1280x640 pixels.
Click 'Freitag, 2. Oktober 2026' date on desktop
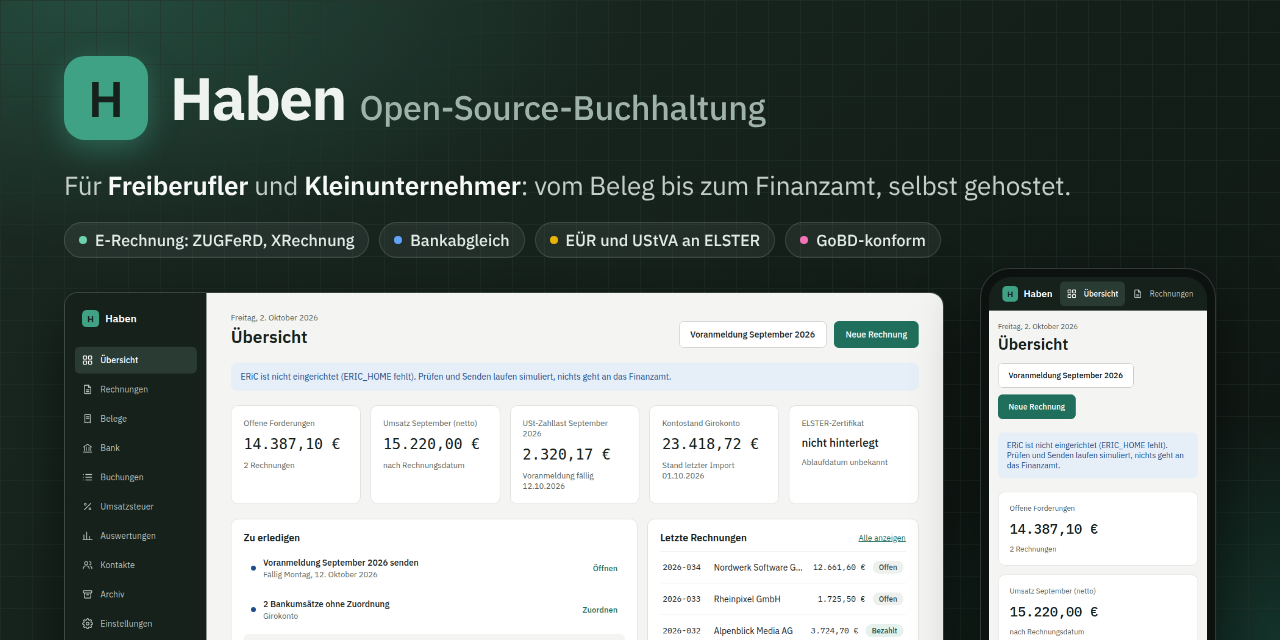point(274,318)
